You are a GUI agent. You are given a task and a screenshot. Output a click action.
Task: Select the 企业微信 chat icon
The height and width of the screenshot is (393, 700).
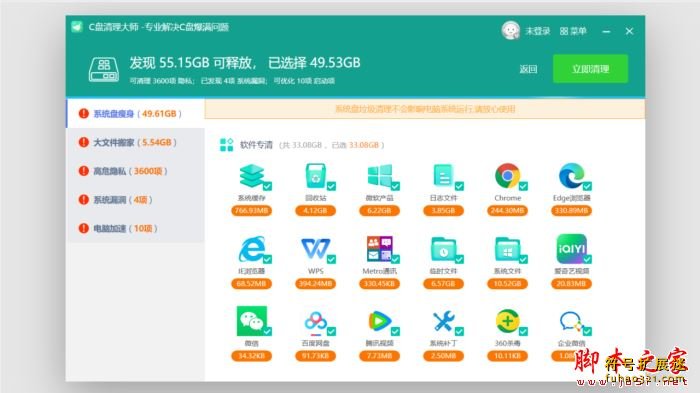(571, 321)
